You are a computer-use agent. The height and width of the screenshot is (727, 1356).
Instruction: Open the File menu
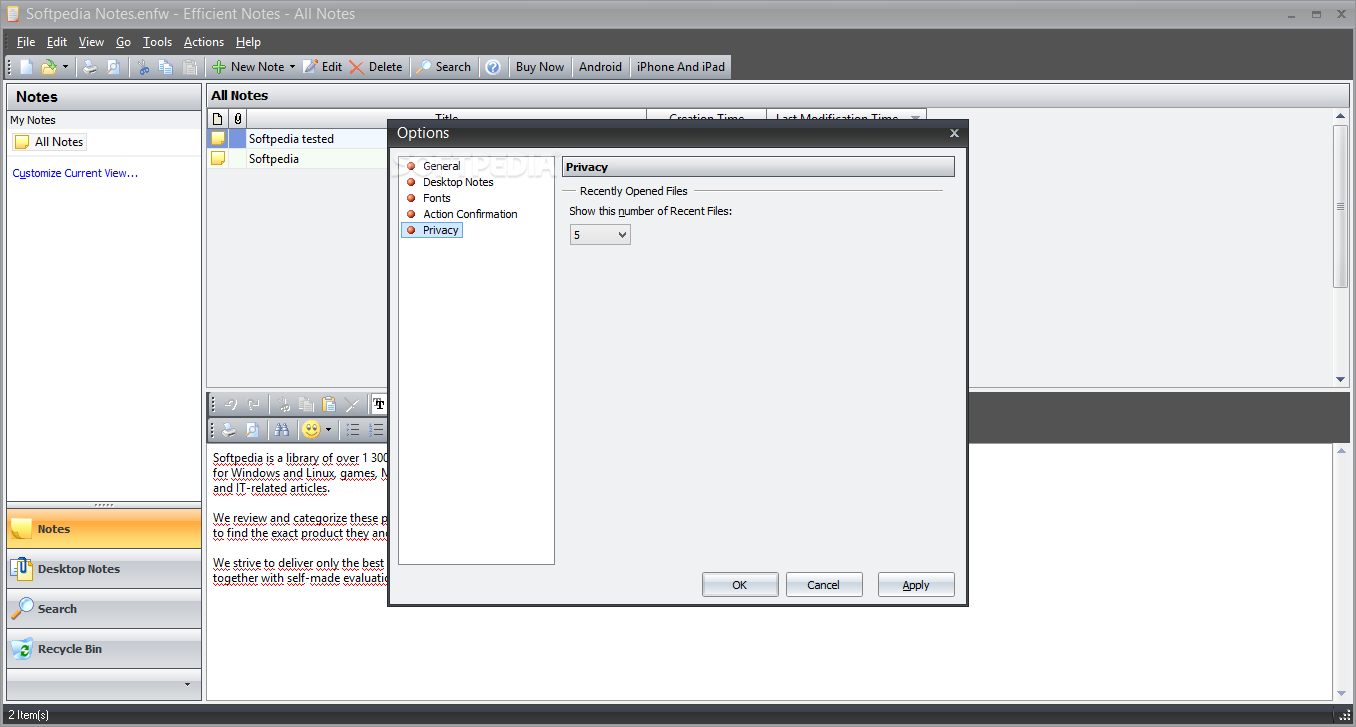click(x=26, y=42)
